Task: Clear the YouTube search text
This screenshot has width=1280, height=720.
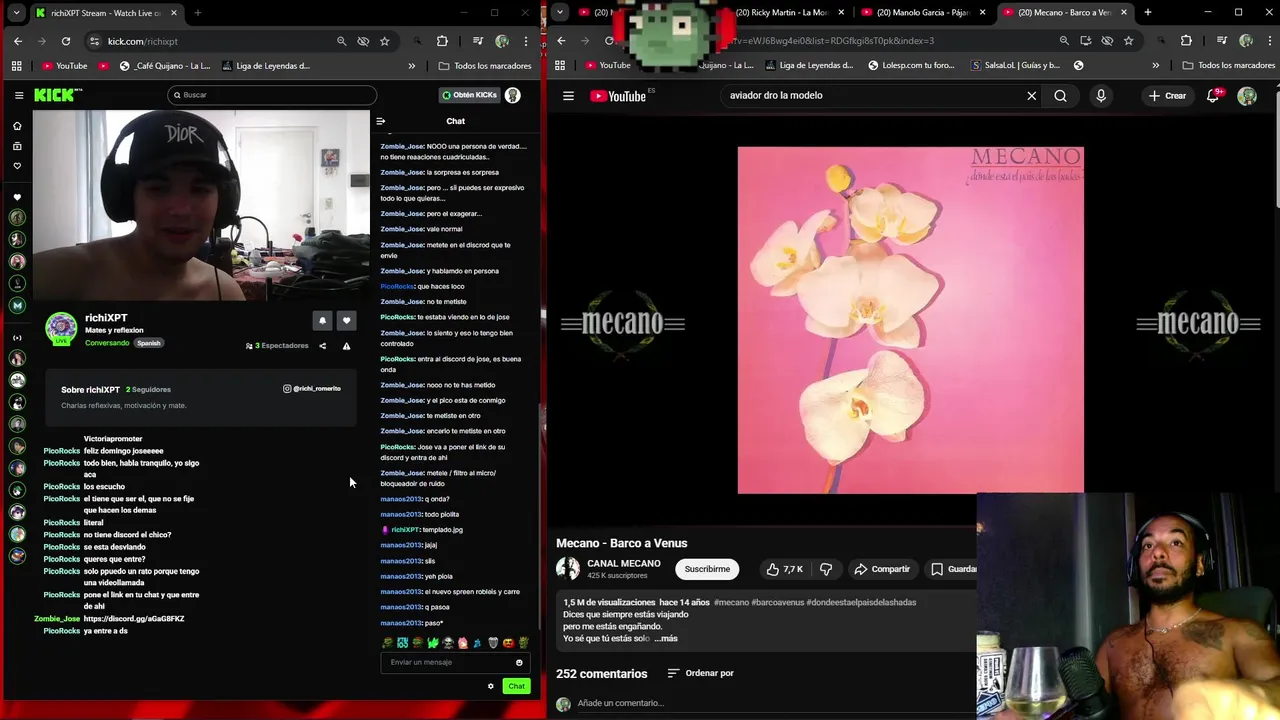Action: click(1032, 96)
